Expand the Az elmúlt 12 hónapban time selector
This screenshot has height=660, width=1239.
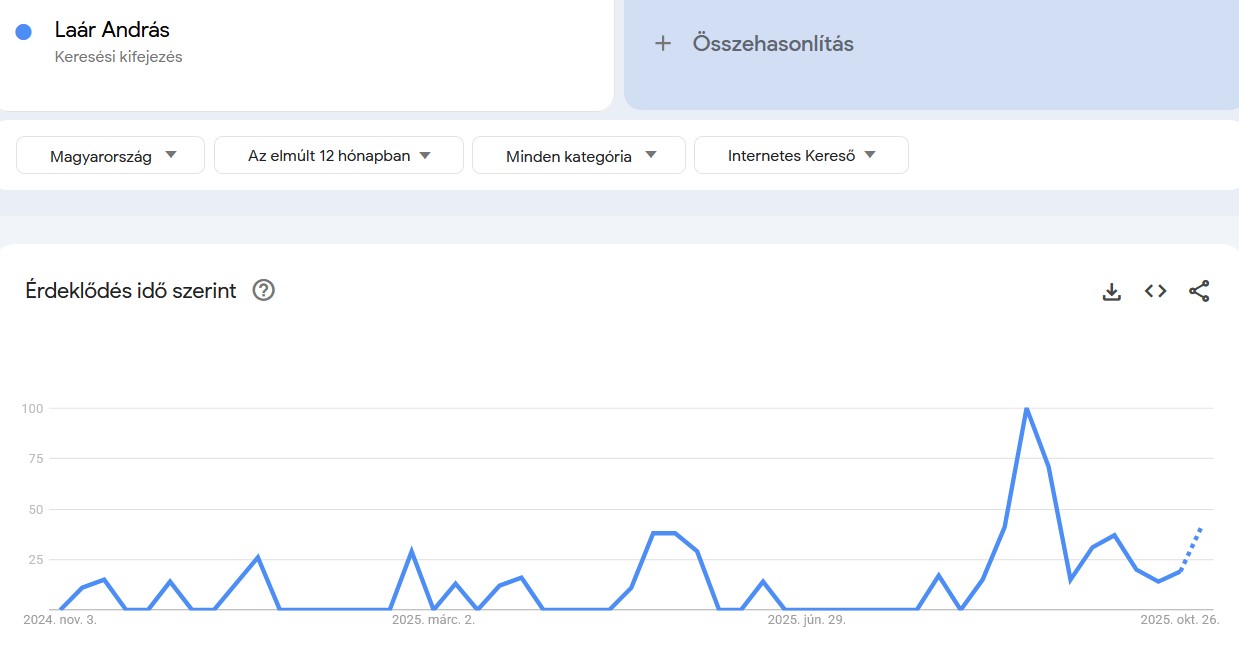pos(338,155)
